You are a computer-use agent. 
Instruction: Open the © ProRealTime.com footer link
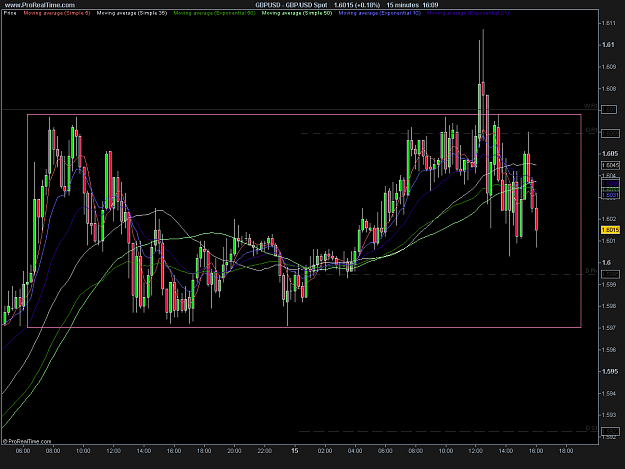pos(27,442)
